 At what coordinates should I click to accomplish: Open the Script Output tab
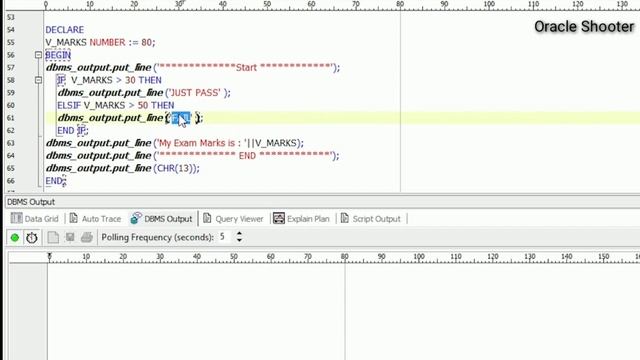tap(371, 219)
